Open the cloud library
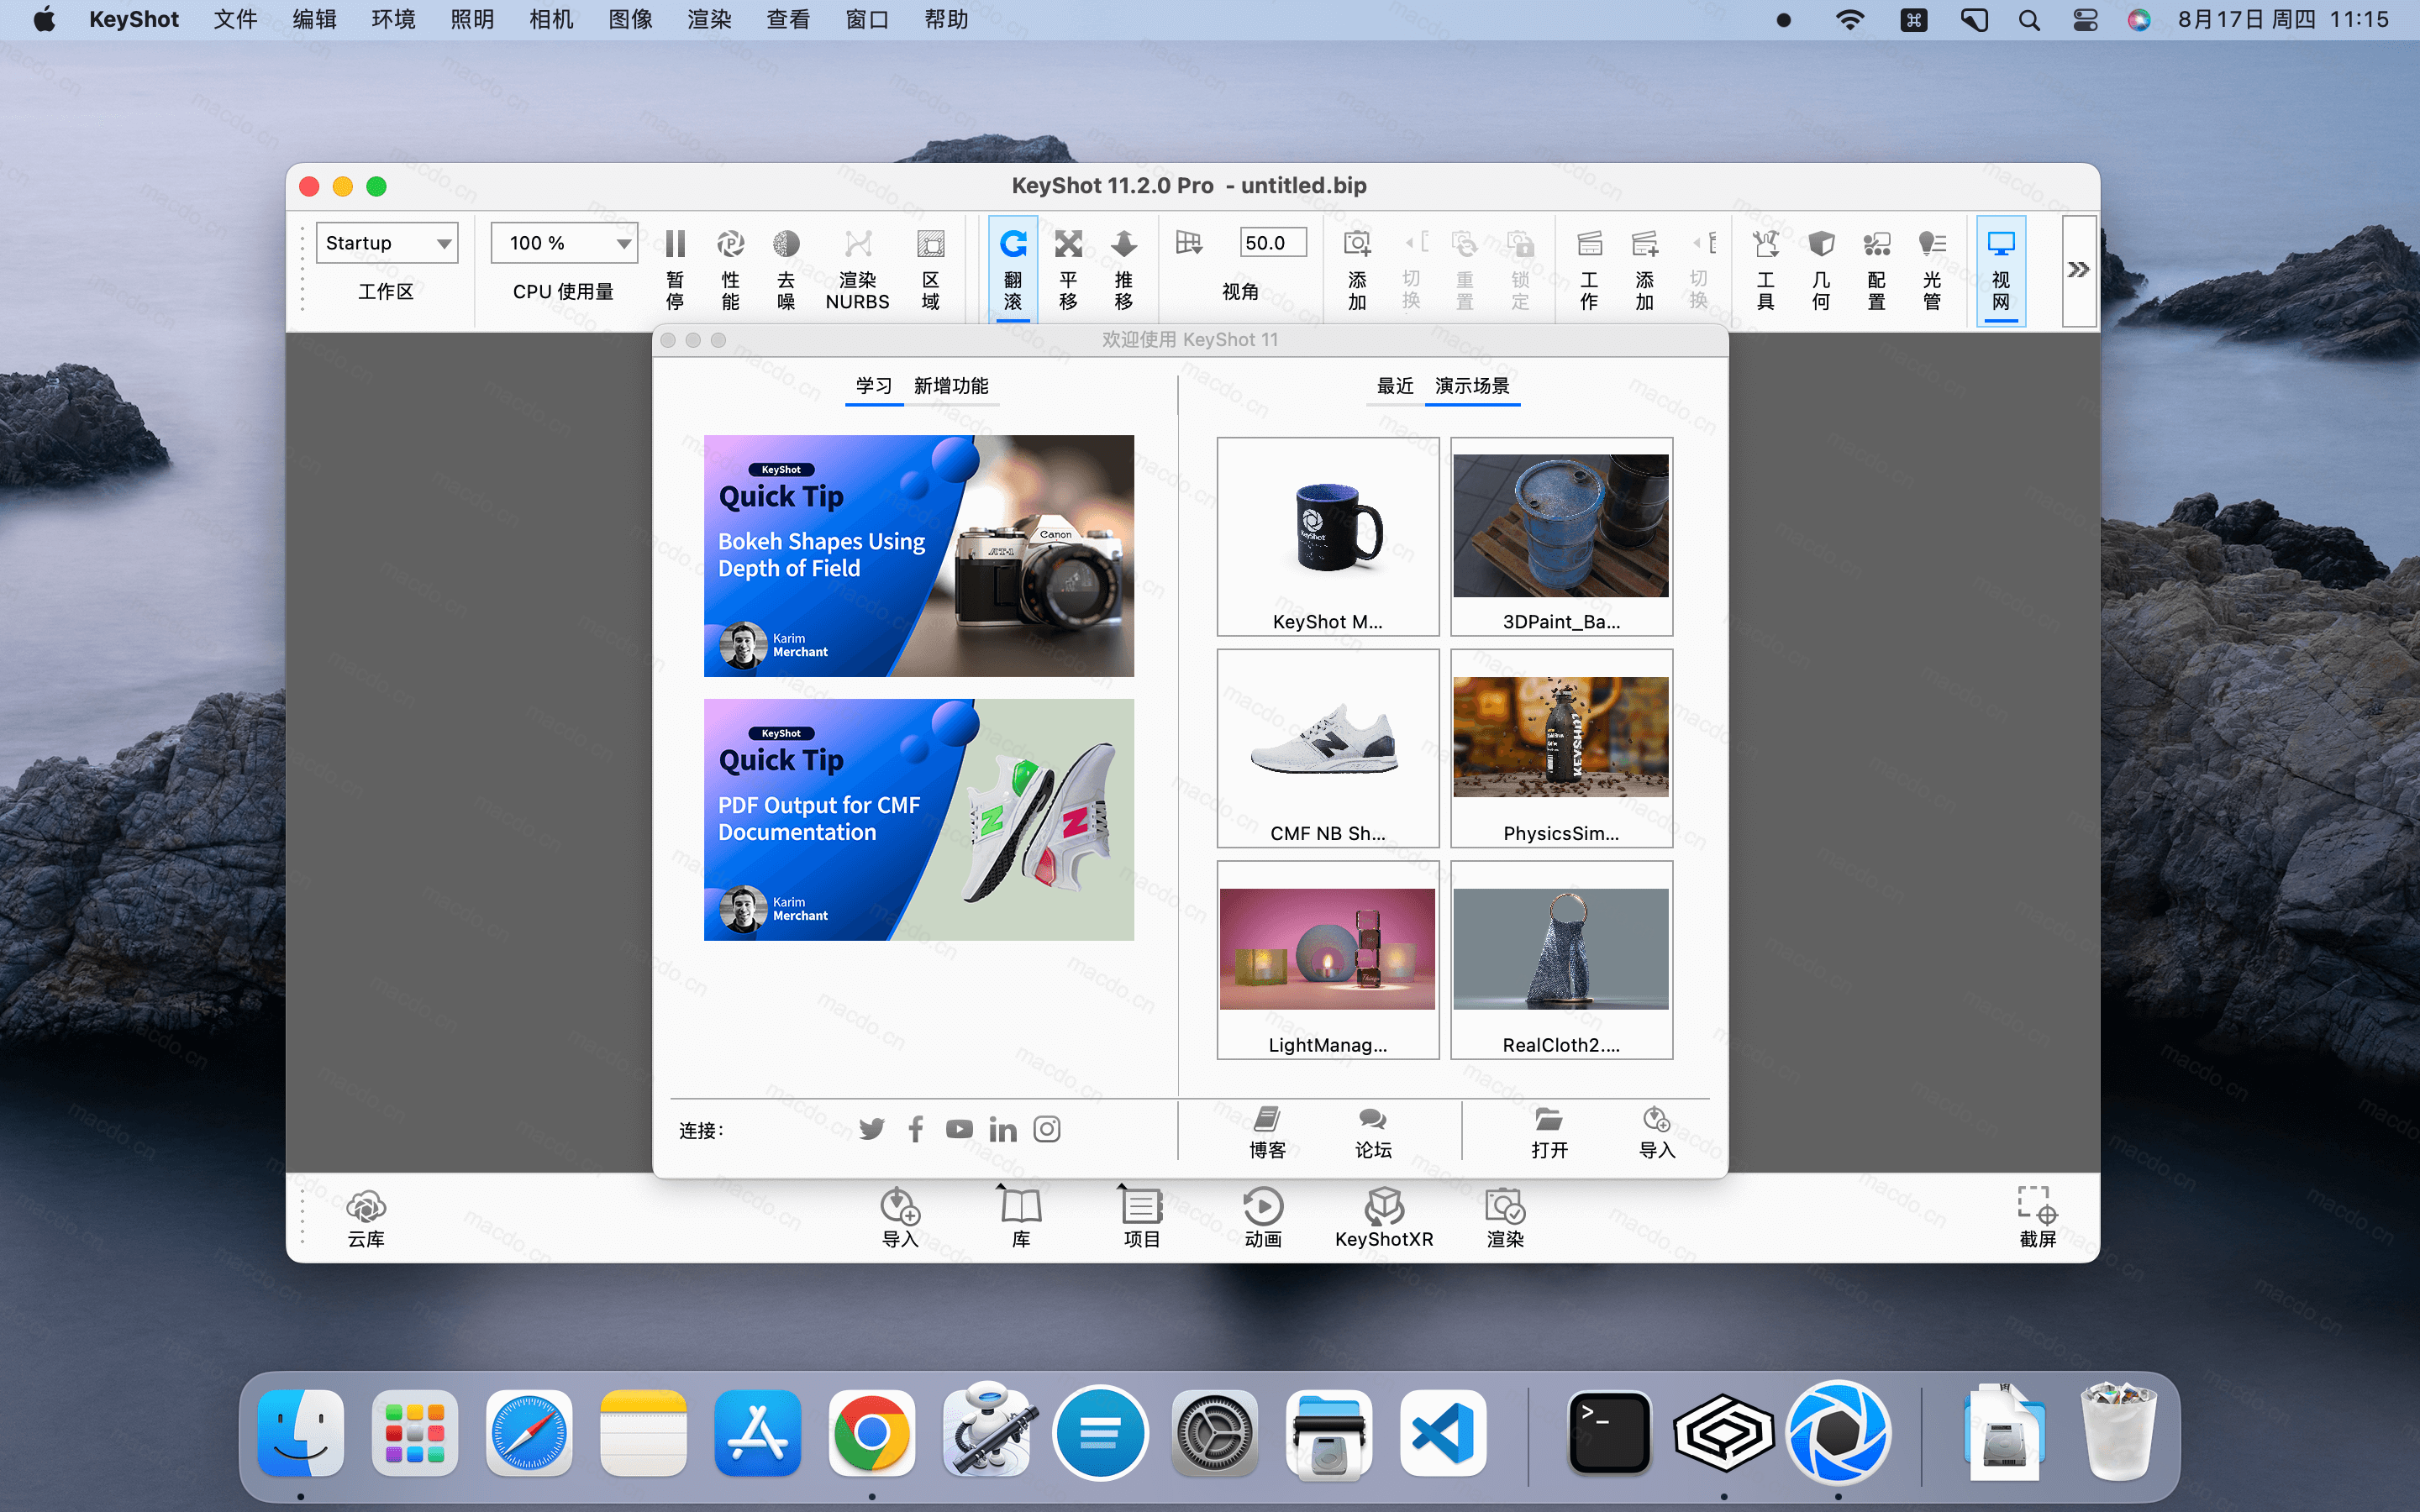Screen dimensions: 2420x1512 click(x=366, y=1215)
